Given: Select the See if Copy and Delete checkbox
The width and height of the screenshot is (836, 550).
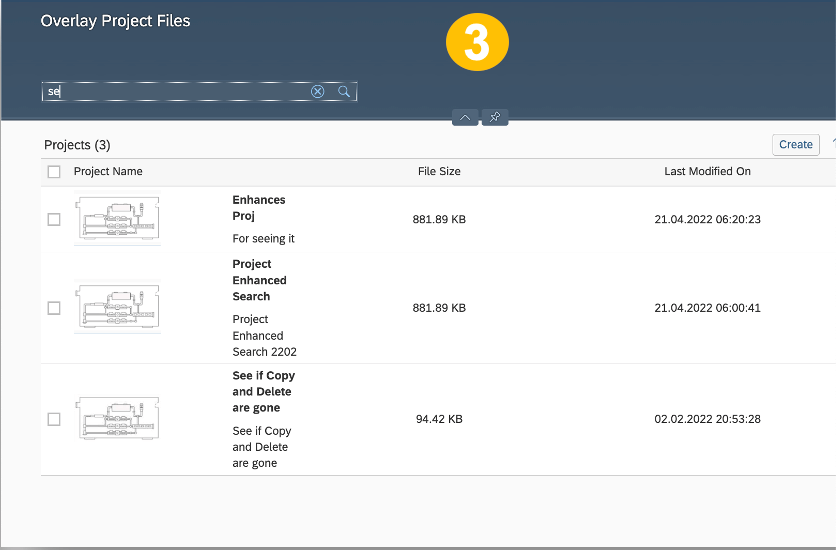Looking at the screenshot, I should [54, 419].
